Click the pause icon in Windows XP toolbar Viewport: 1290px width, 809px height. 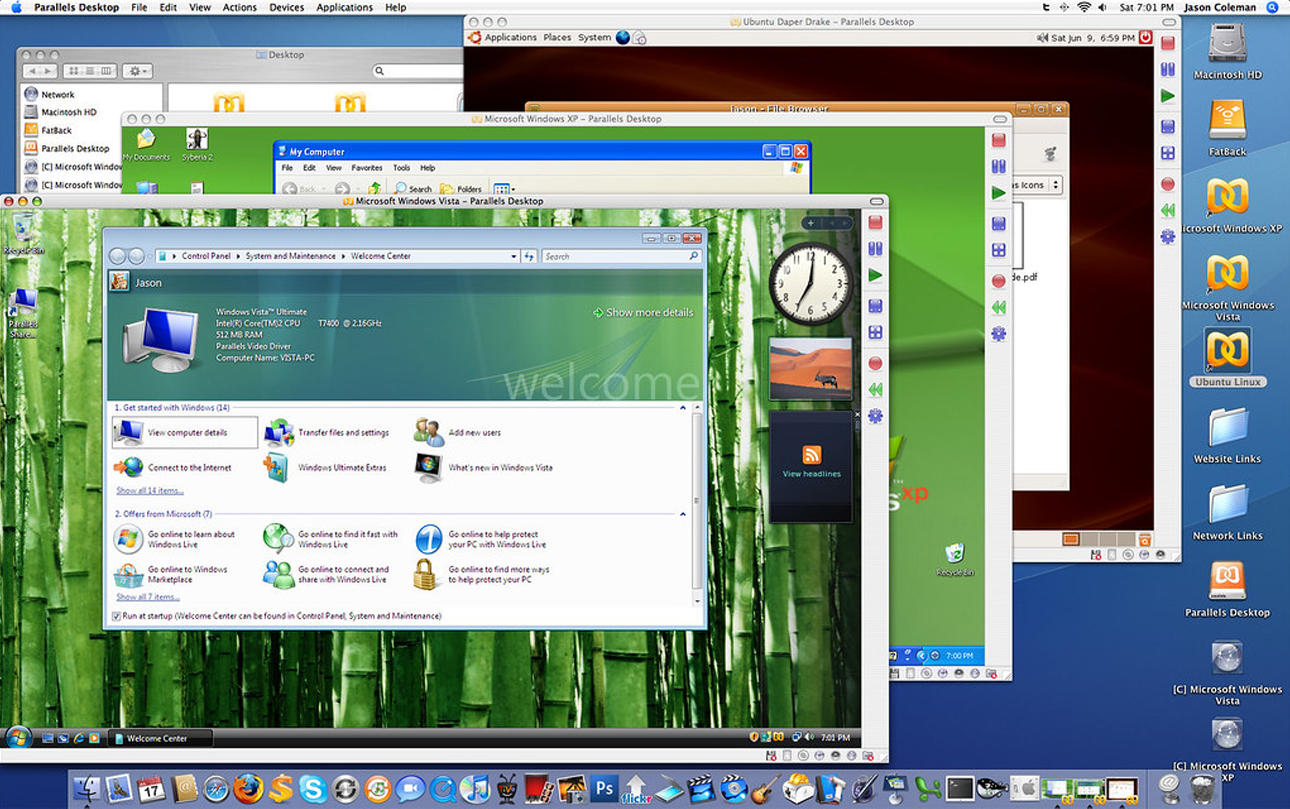pyautogui.click(x=998, y=166)
